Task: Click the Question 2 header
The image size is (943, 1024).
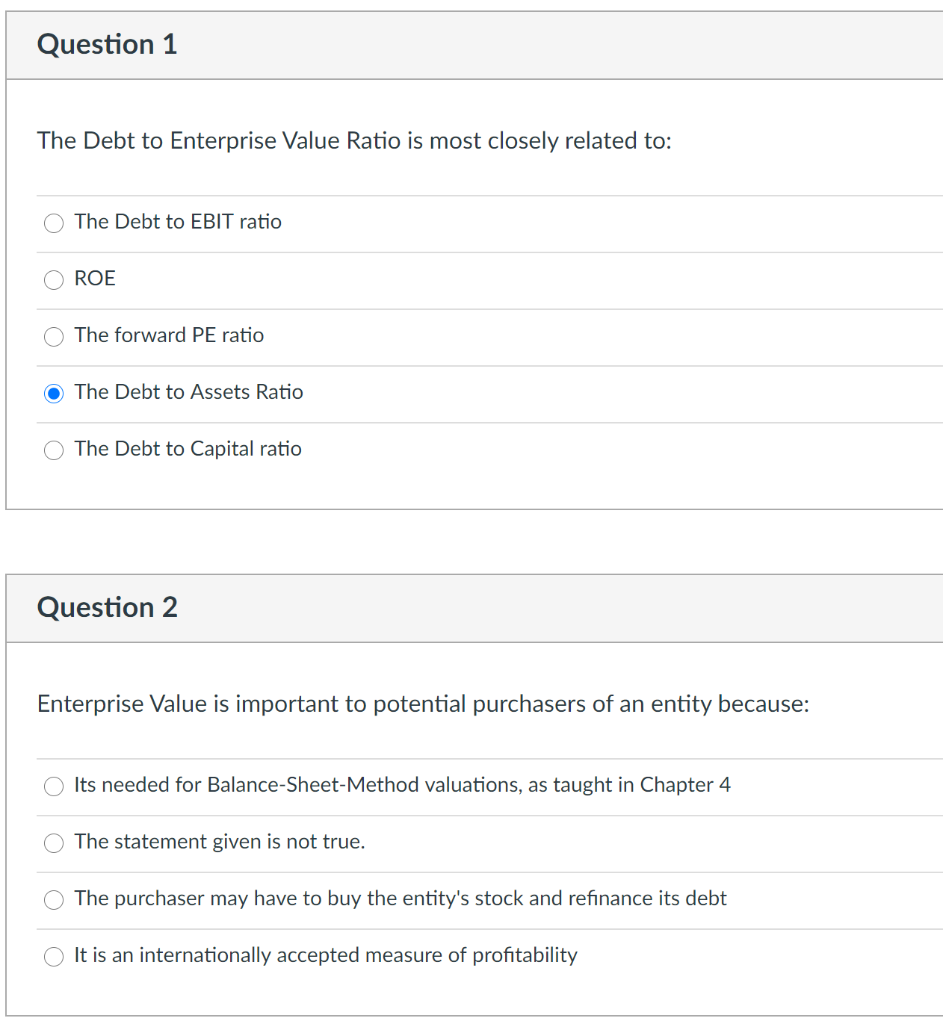Action: [106, 607]
